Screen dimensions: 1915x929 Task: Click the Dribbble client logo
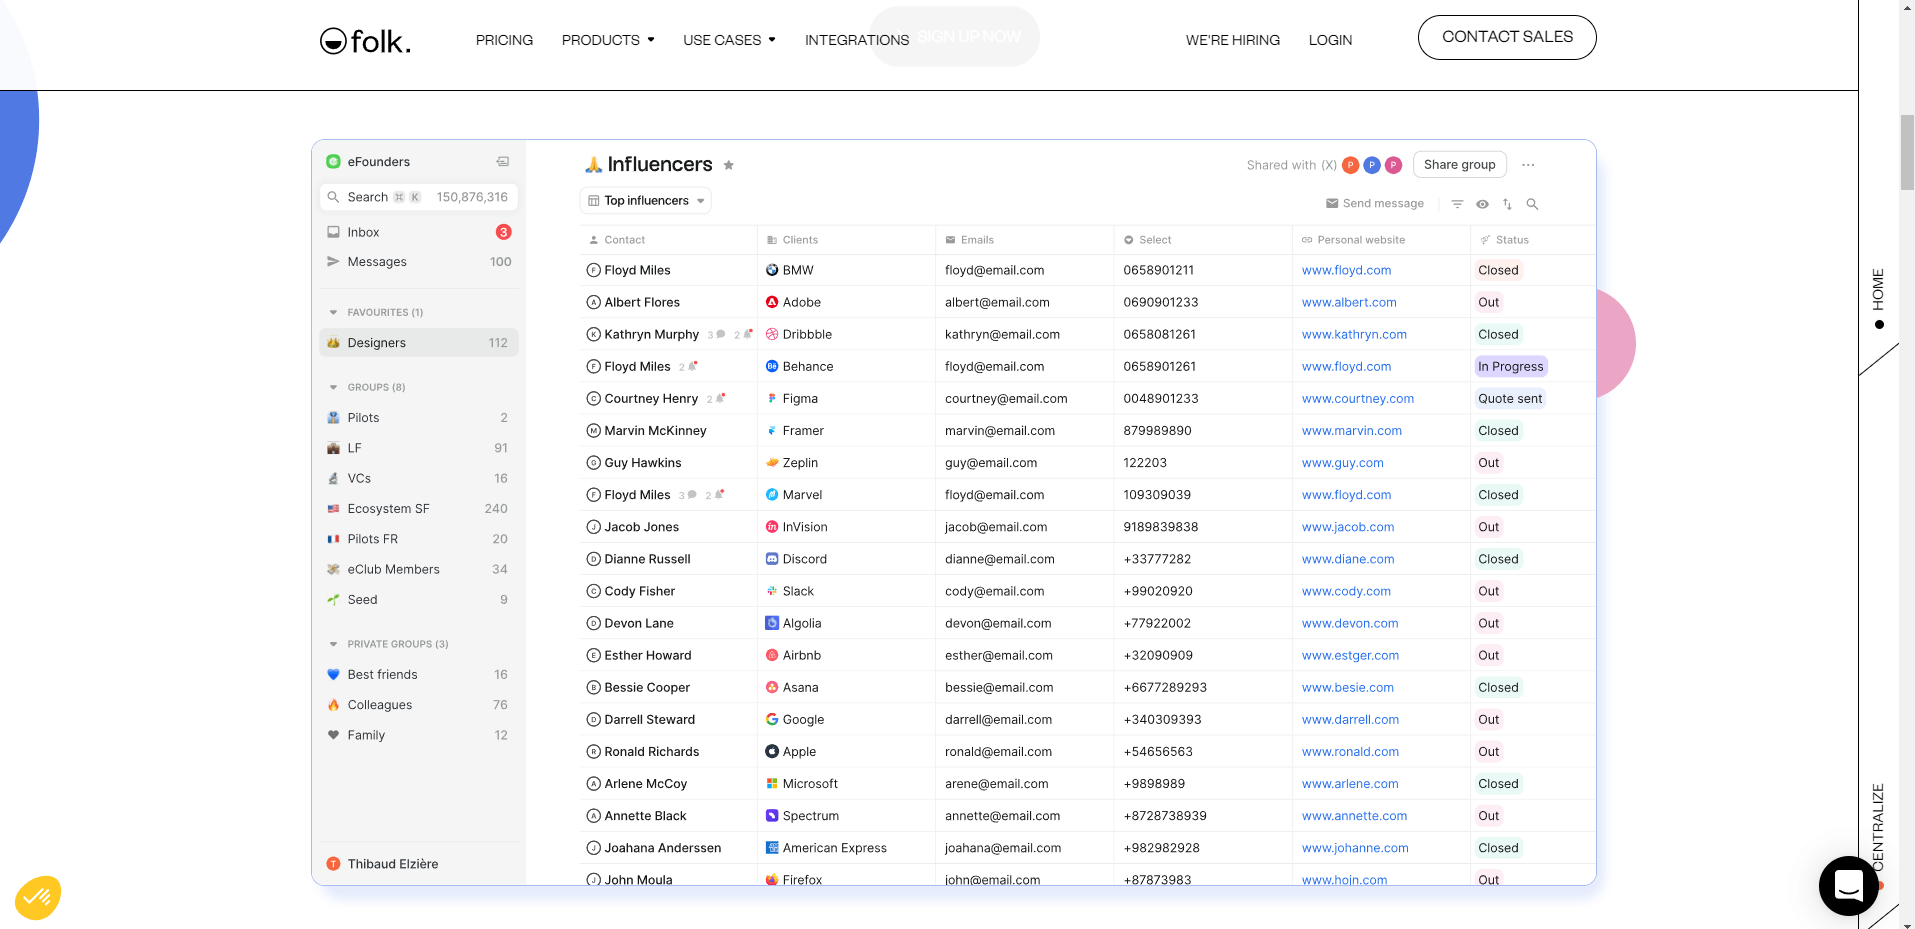[x=772, y=334]
